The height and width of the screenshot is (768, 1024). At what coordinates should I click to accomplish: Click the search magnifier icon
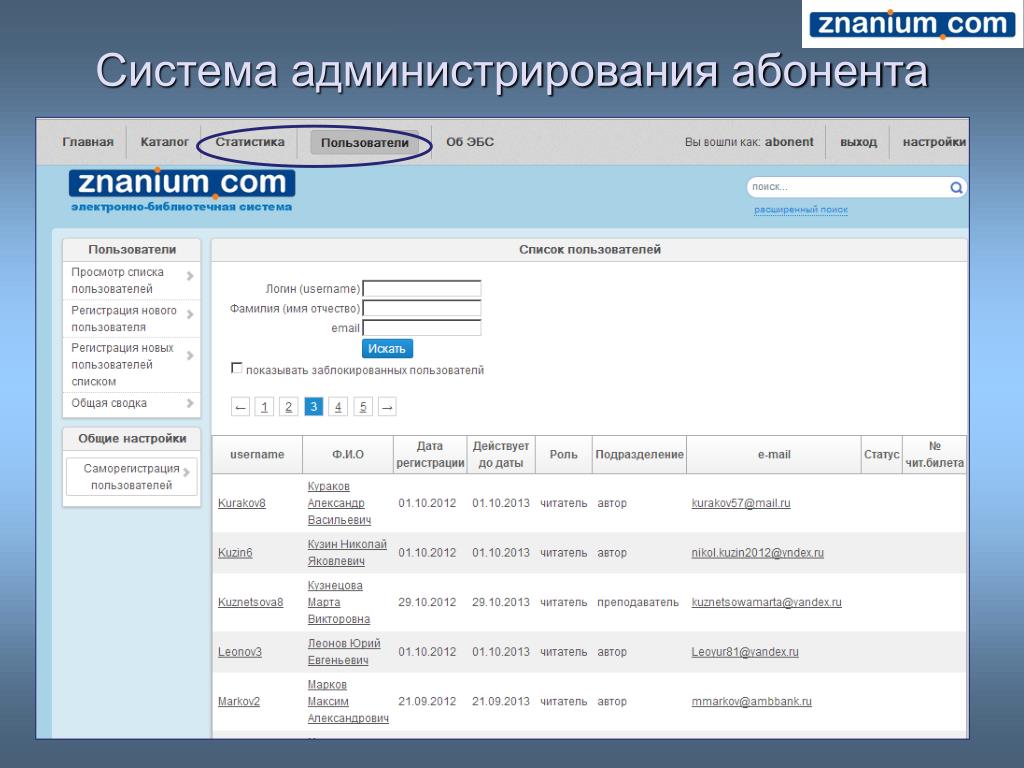click(x=956, y=187)
